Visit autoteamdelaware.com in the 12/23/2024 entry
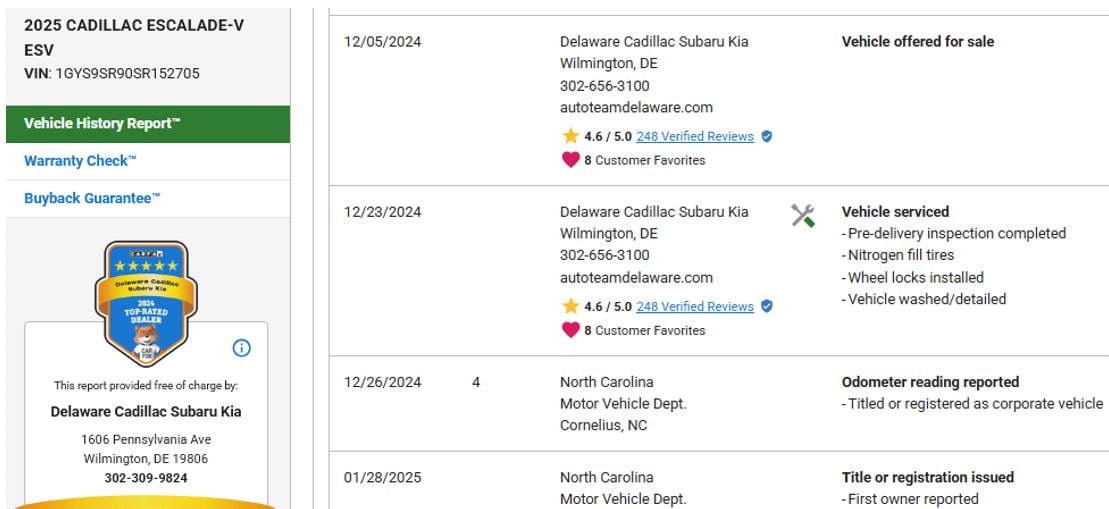The width and height of the screenshot is (1109, 509). click(x=636, y=278)
